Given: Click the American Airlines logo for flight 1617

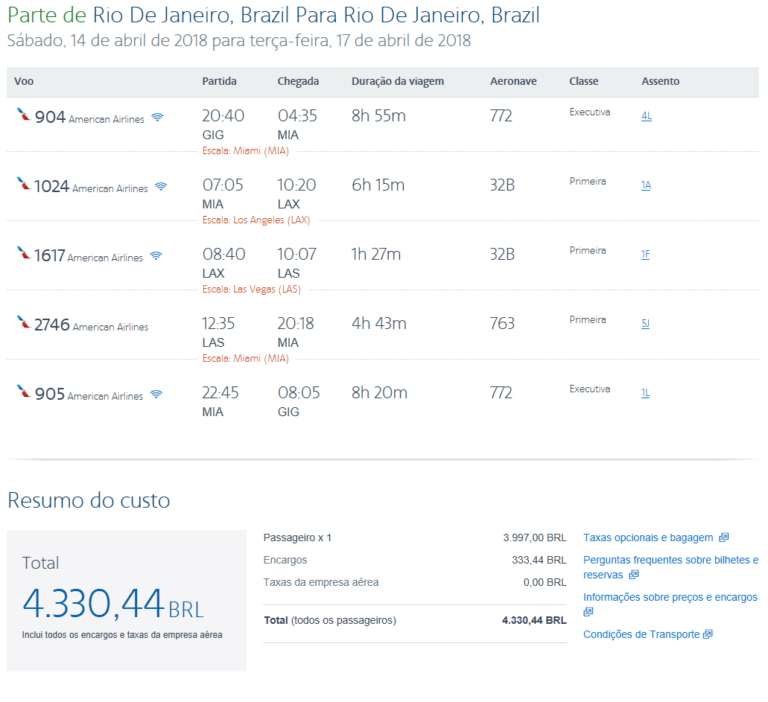Looking at the screenshot, I should (x=23, y=253).
